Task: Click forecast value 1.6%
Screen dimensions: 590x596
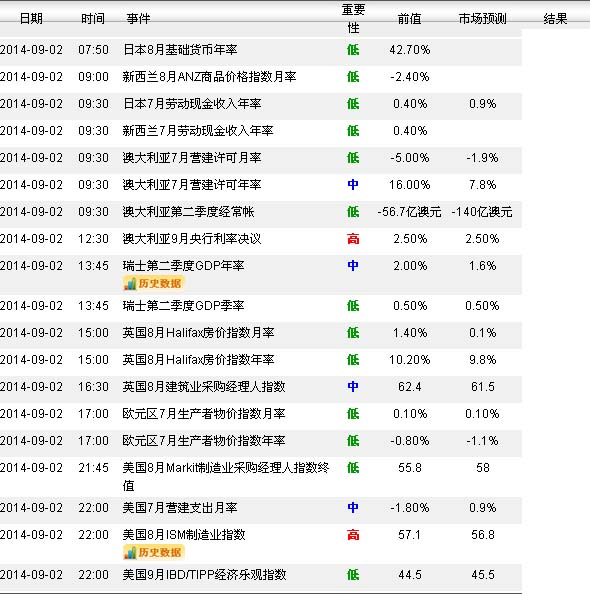Action: pyautogui.click(x=482, y=266)
